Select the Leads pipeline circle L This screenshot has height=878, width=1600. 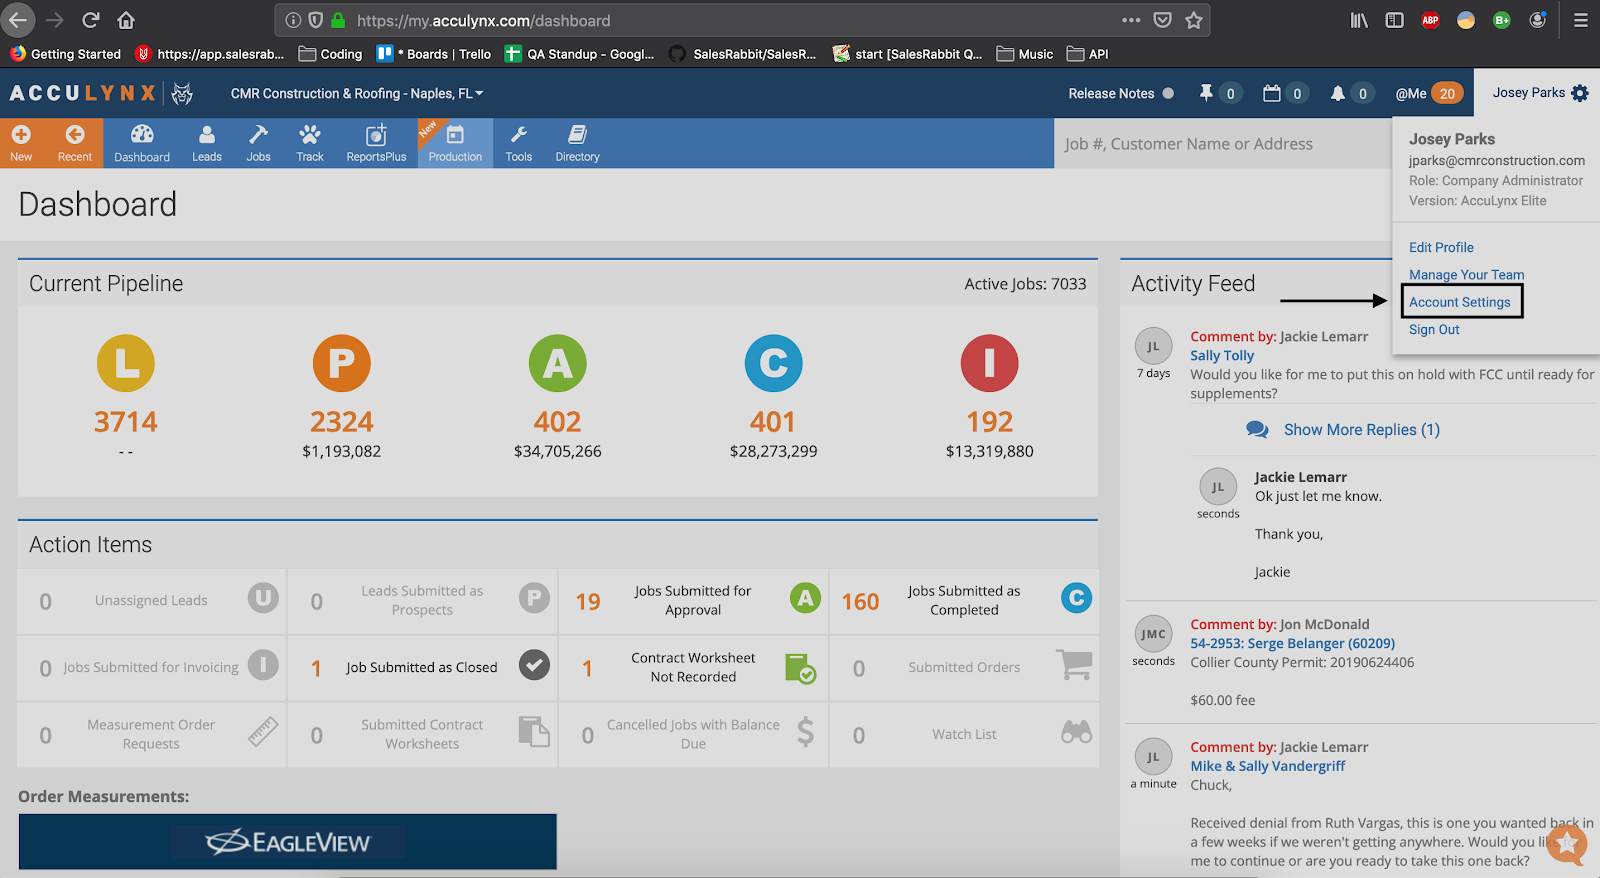[x=126, y=363]
